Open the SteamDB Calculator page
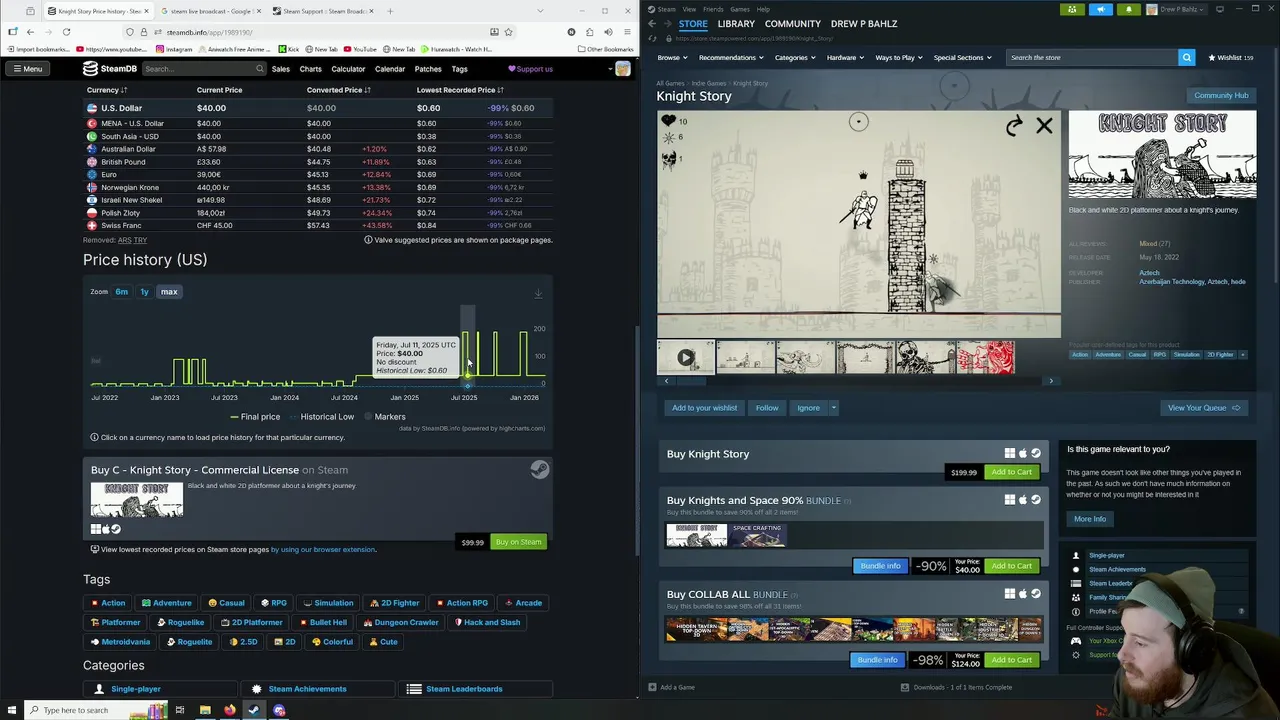This screenshot has width=1280, height=720. 348,69
